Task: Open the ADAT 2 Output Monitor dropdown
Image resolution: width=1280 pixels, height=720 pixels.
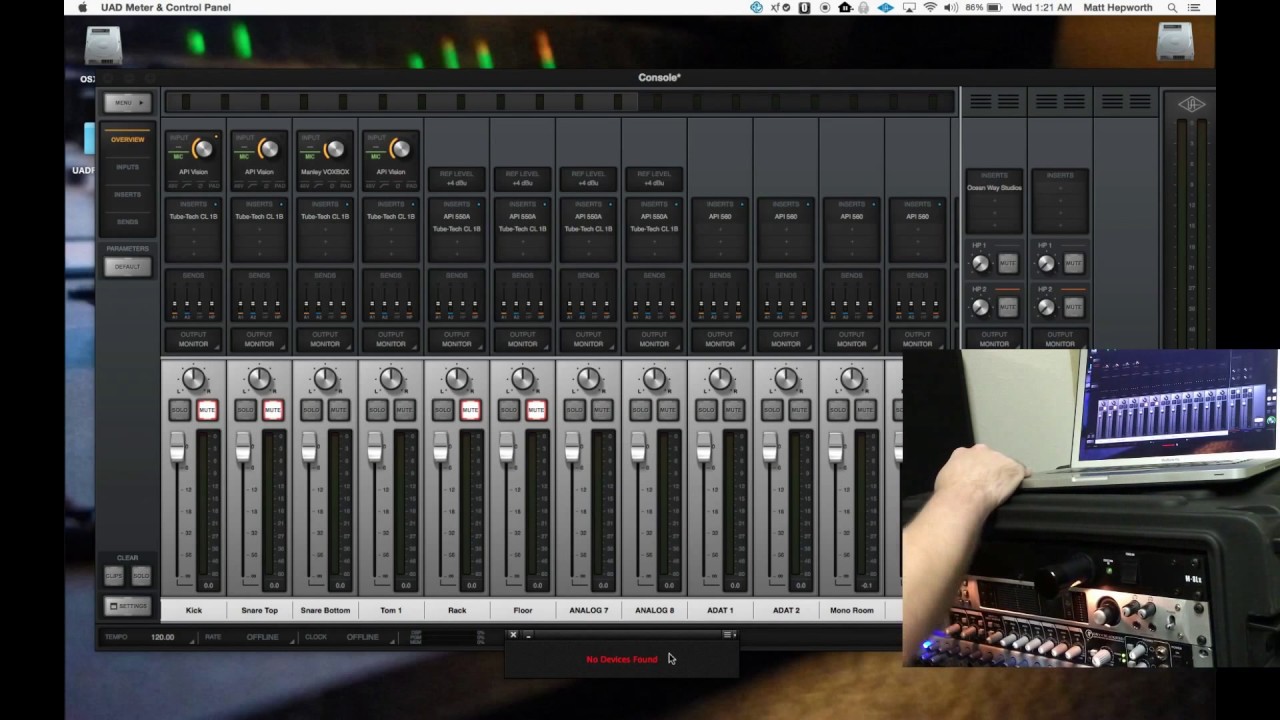Action: [x=786, y=339]
